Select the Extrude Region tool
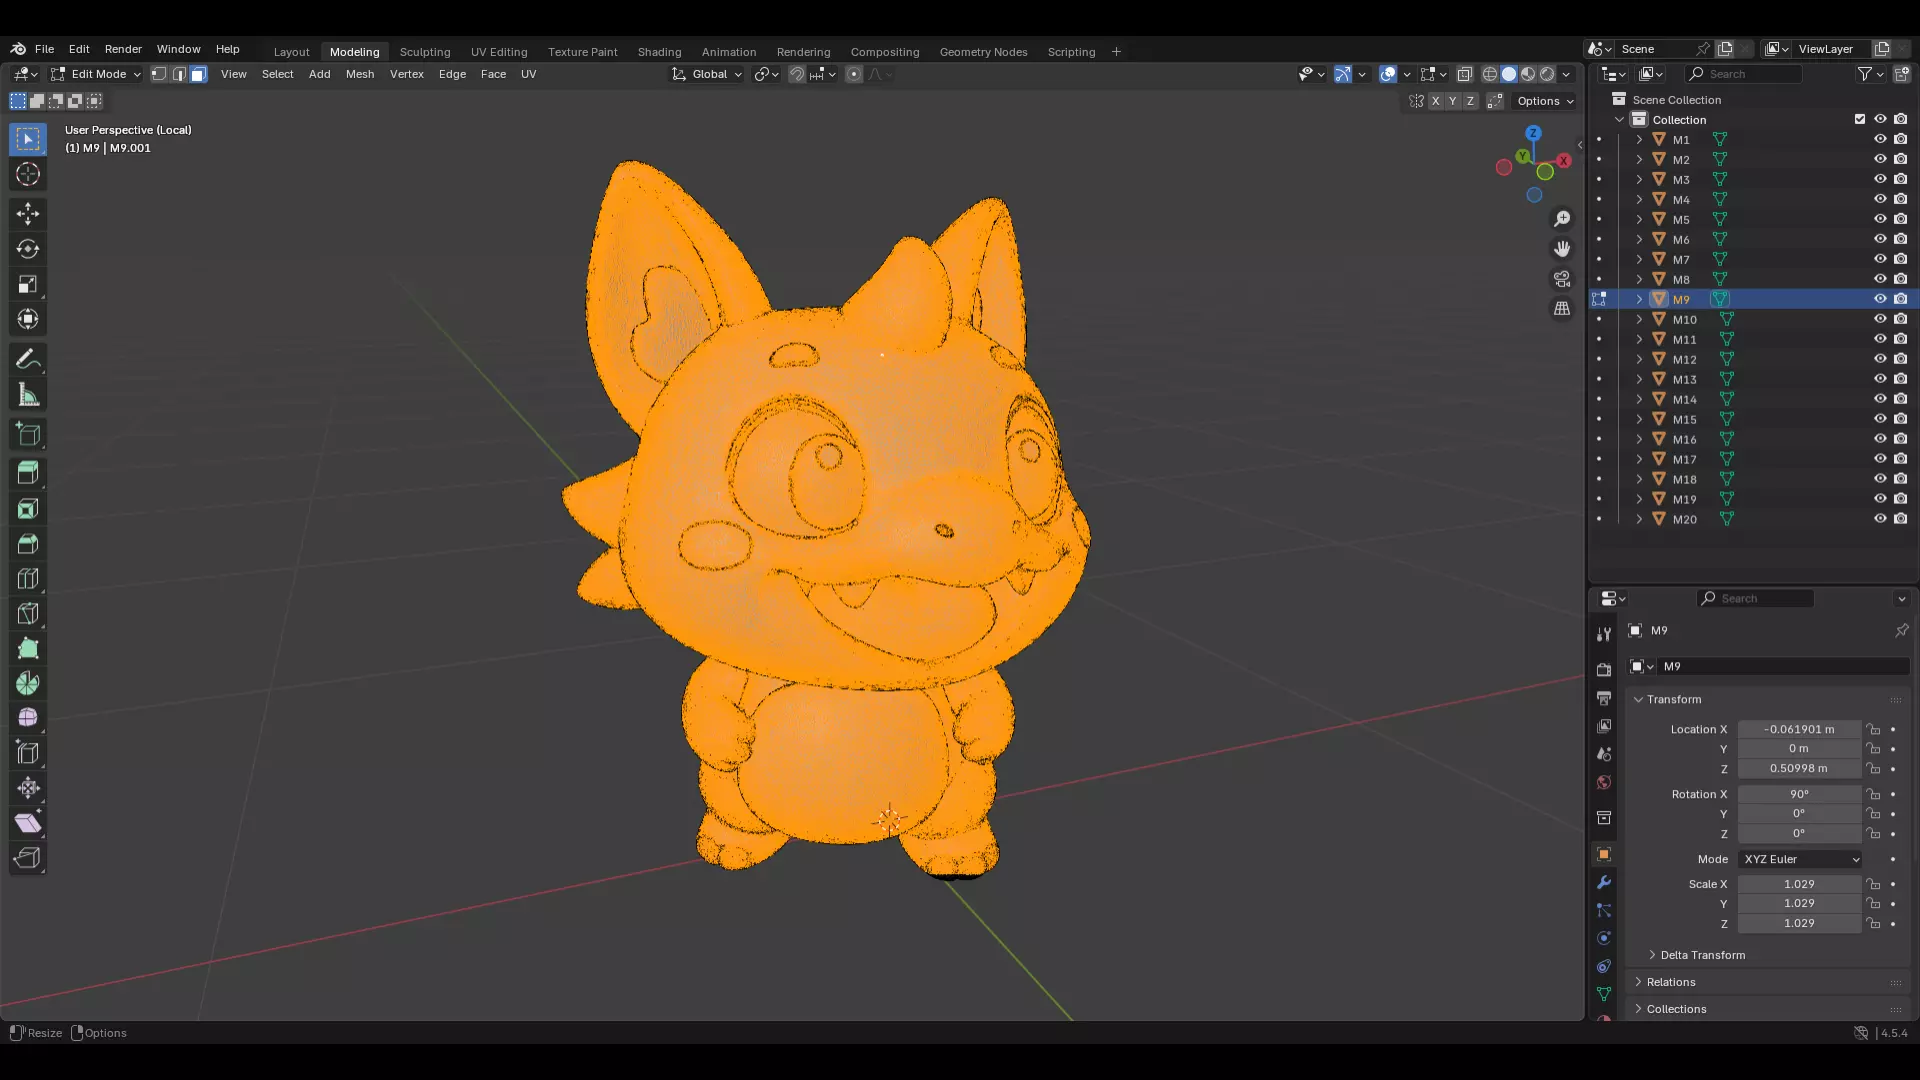 click(x=28, y=473)
